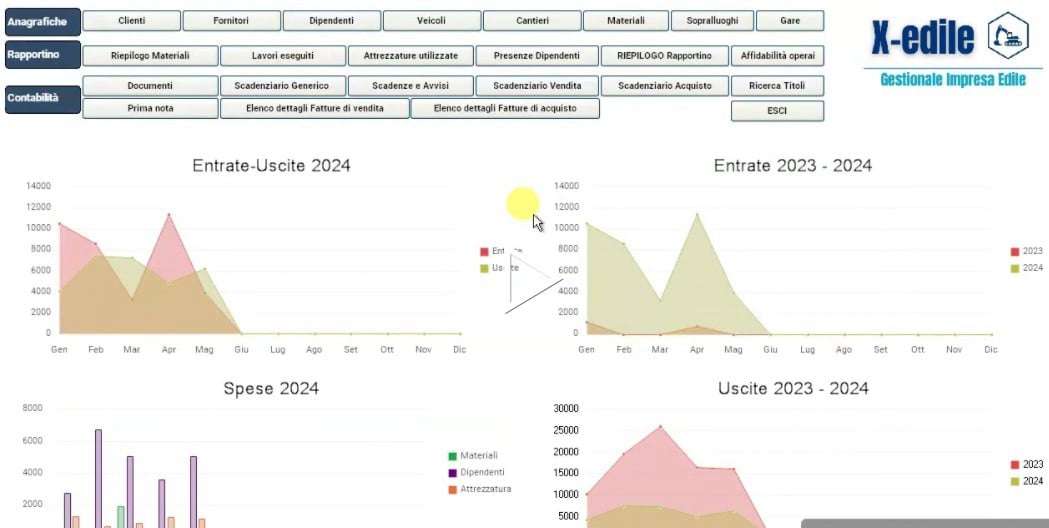Screen dimensions: 1049x528
Task: Click the ESCI exit button
Action: 777,111
